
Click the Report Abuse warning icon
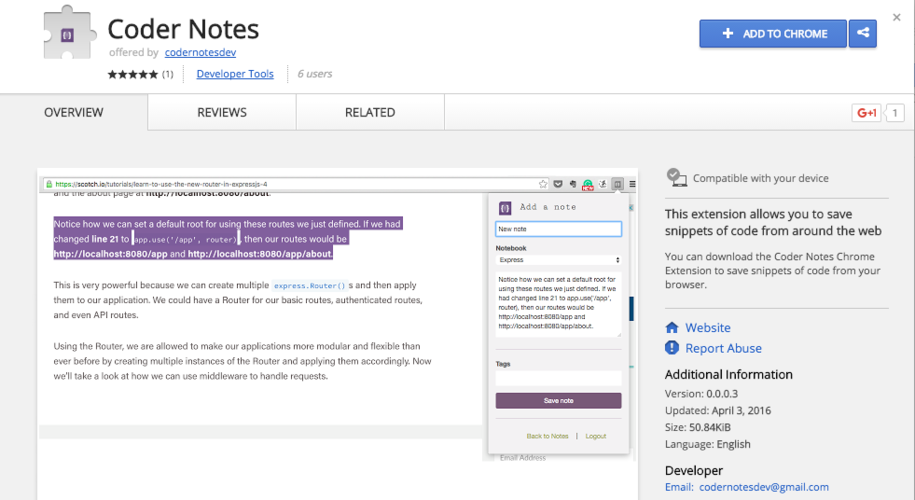672,348
